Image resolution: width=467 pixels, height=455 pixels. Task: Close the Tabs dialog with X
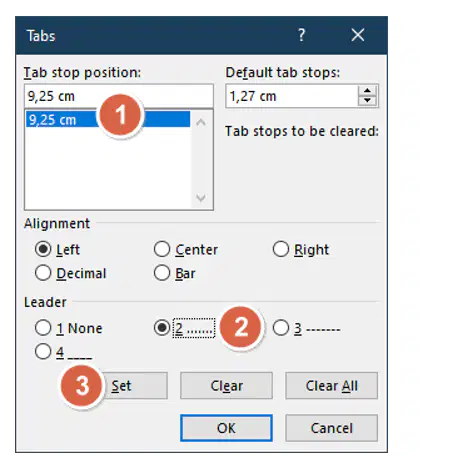tap(358, 35)
